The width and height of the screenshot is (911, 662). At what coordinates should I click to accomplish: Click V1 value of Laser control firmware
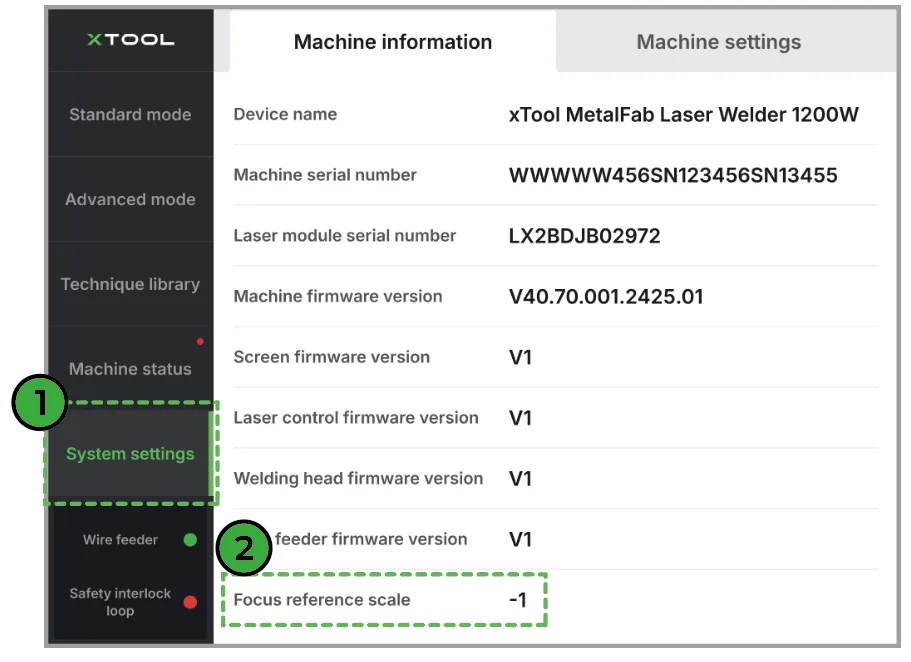(521, 418)
